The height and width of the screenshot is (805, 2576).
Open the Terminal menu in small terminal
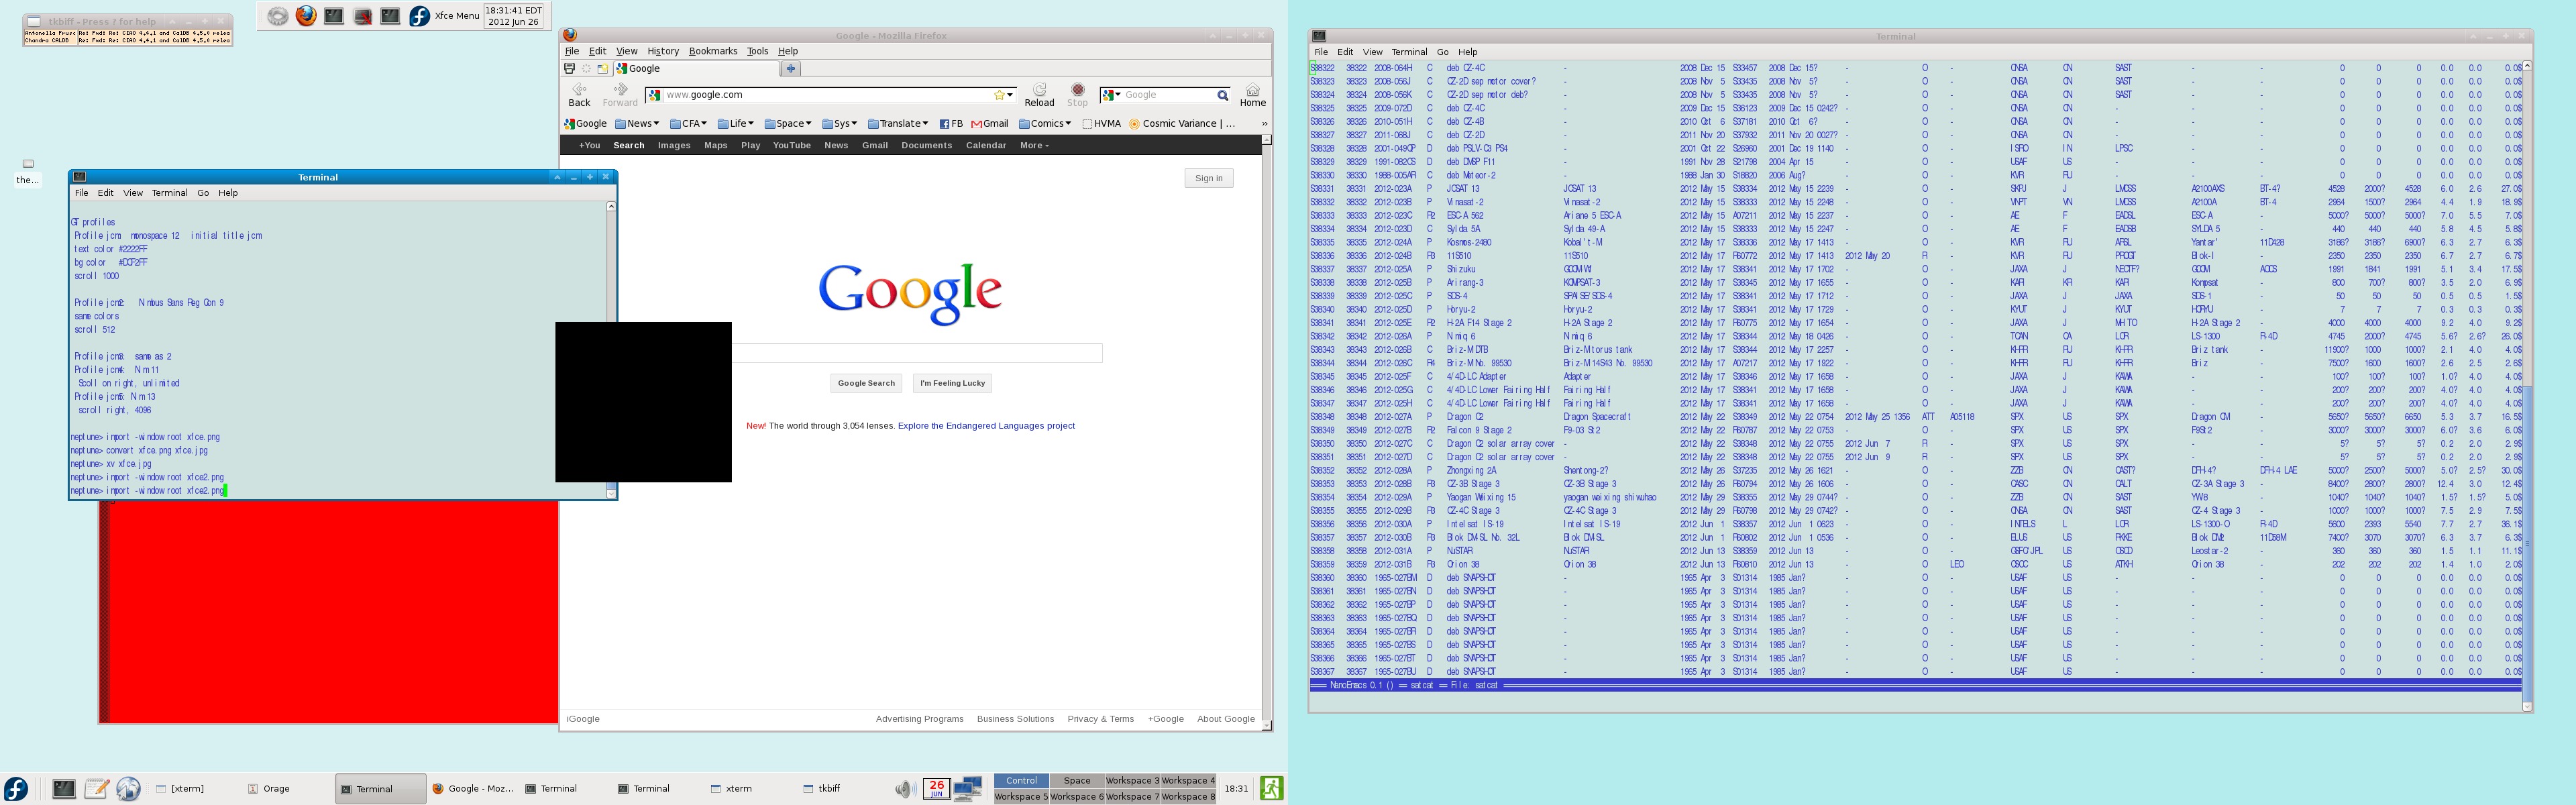pos(169,193)
